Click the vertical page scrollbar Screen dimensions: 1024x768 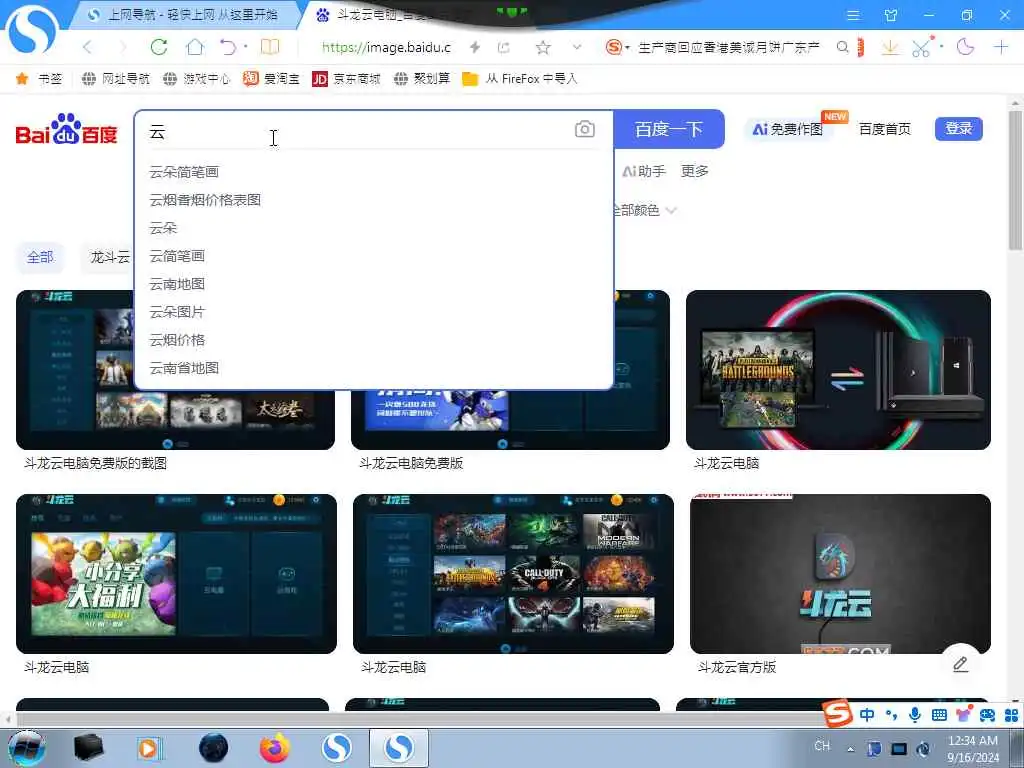[x=1016, y=180]
